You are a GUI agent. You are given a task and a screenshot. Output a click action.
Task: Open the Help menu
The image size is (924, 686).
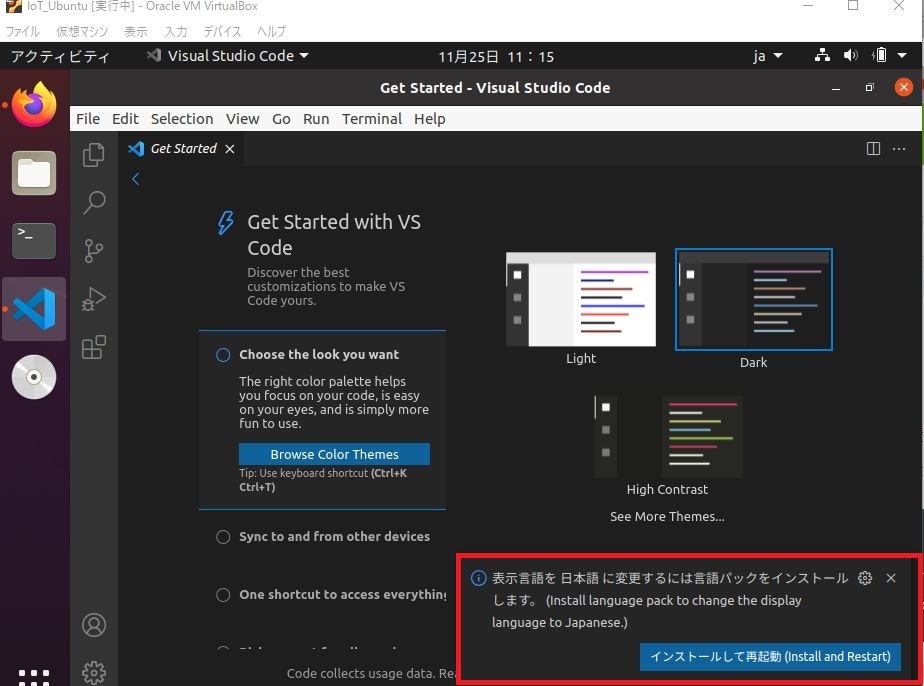430,119
